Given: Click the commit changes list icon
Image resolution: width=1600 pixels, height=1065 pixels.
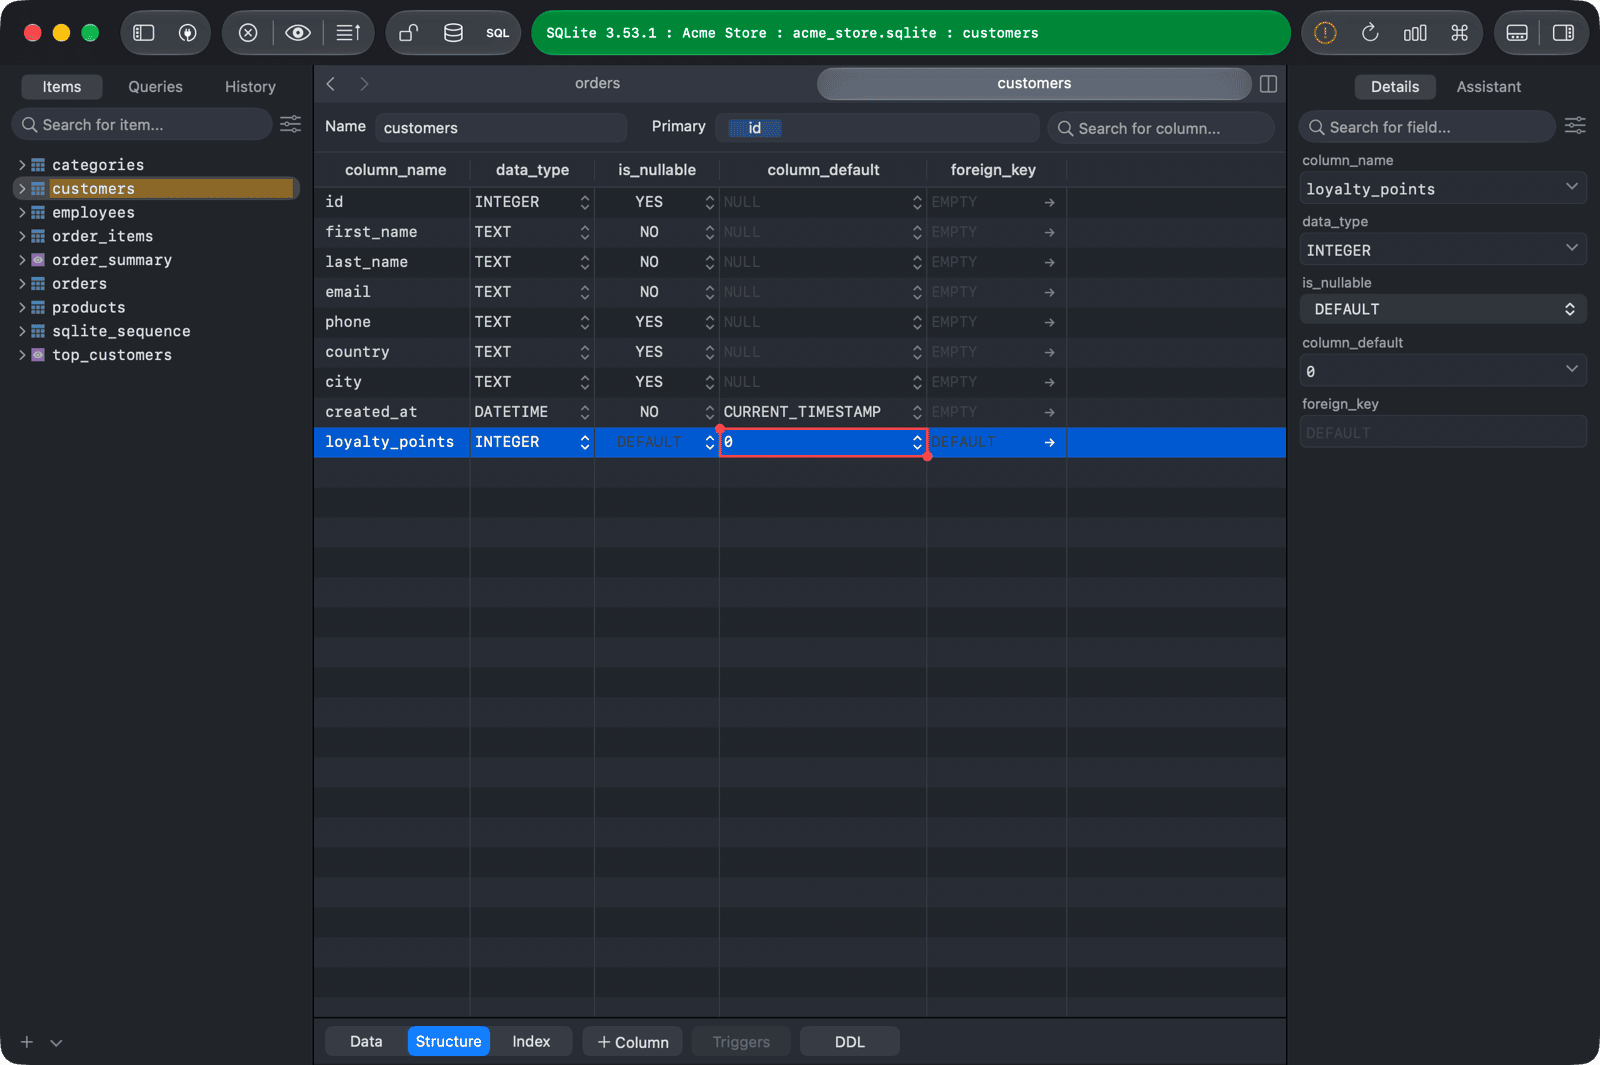Looking at the screenshot, I should click(x=348, y=33).
